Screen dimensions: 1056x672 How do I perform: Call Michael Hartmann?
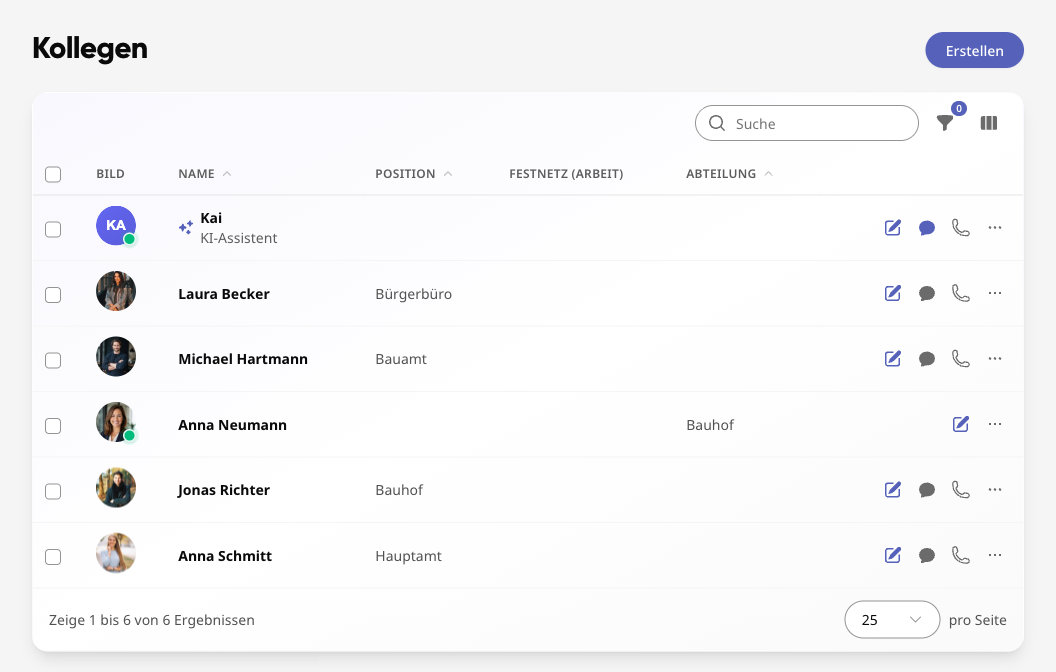click(x=960, y=358)
